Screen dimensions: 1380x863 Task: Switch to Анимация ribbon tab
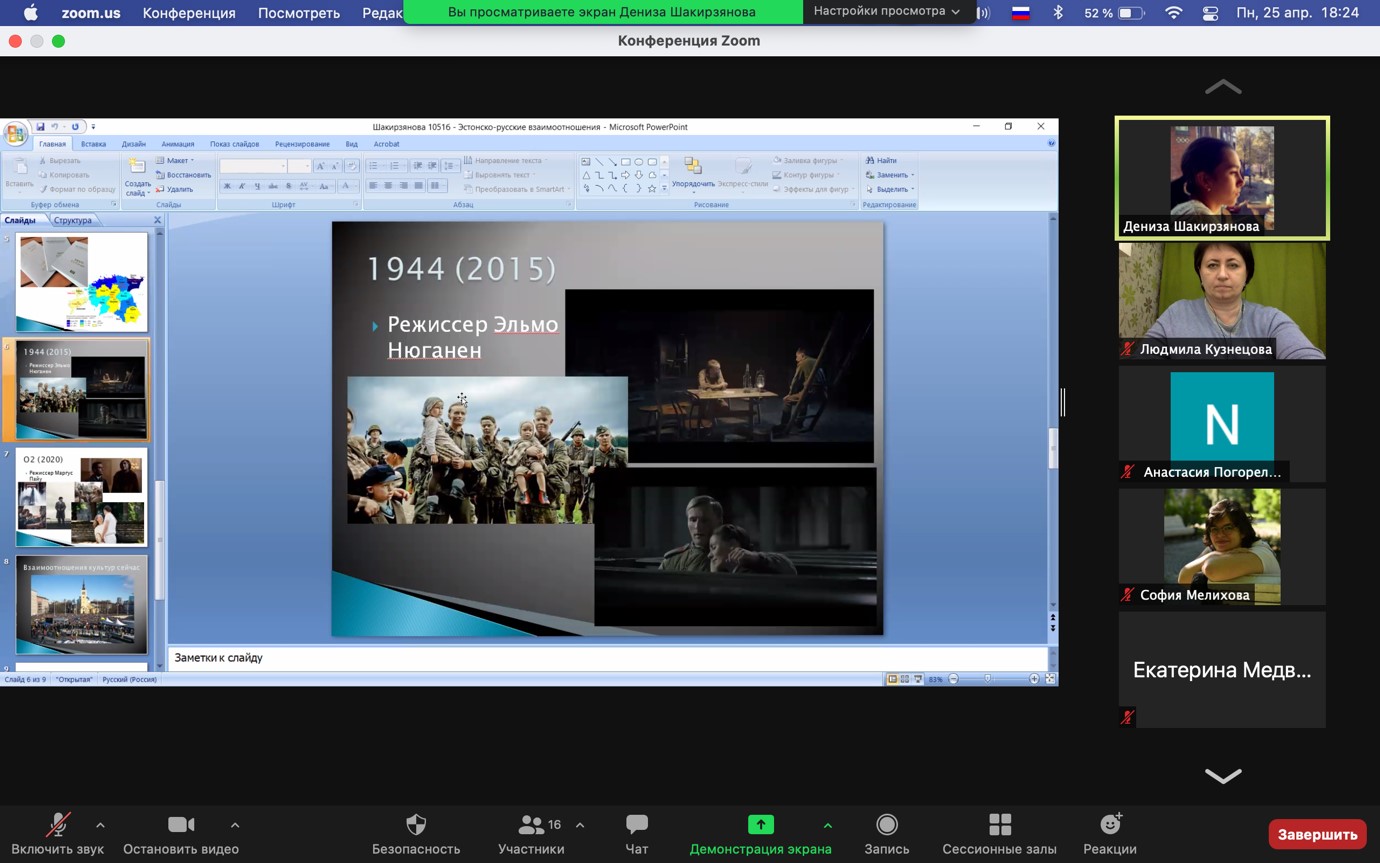coord(178,144)
